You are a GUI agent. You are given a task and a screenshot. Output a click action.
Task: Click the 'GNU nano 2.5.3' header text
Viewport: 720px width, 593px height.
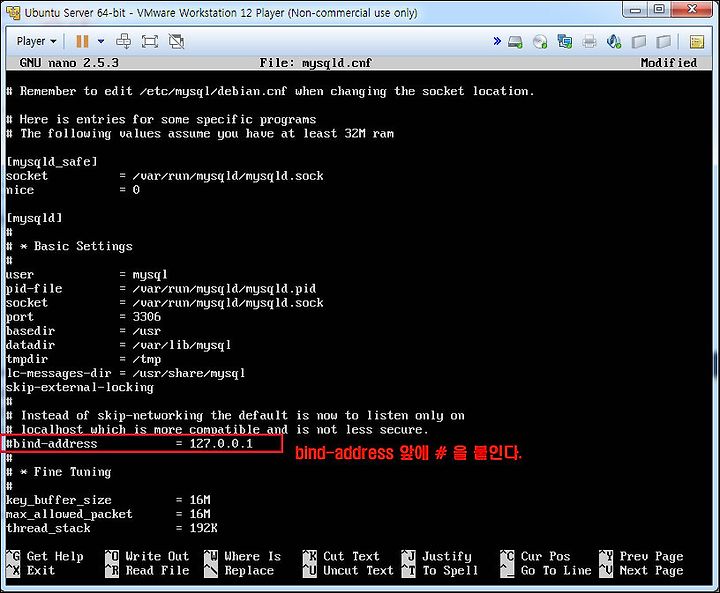(69, 63)
